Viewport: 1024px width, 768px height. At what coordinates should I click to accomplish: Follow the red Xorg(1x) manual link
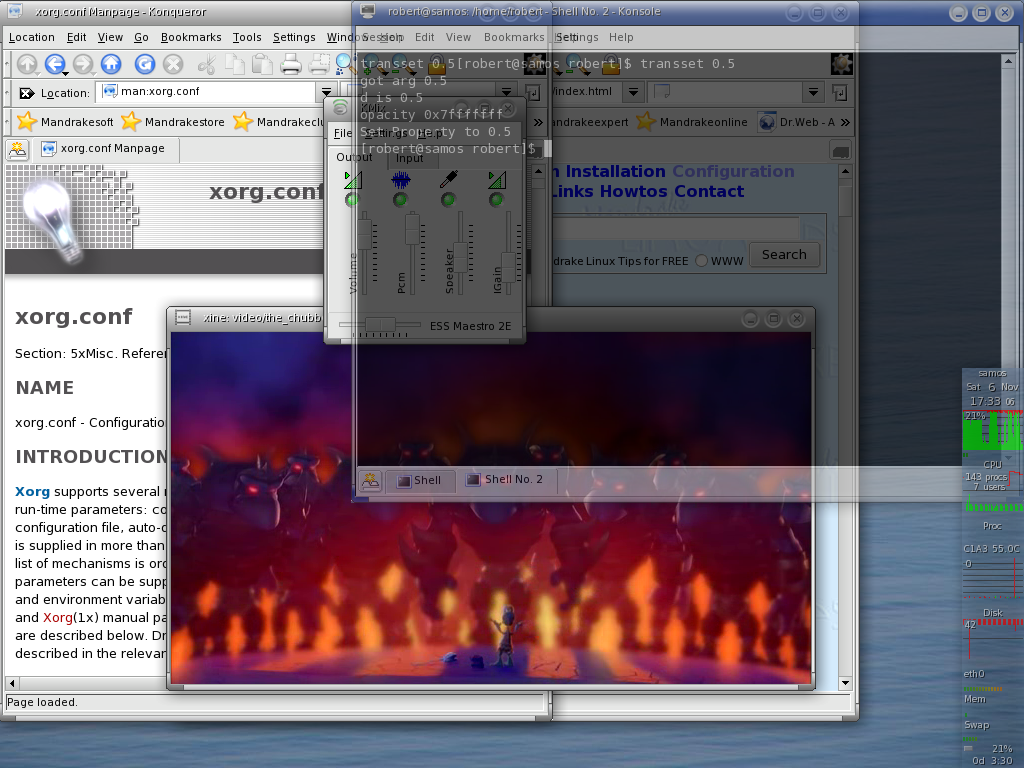[x=57, y=617]
